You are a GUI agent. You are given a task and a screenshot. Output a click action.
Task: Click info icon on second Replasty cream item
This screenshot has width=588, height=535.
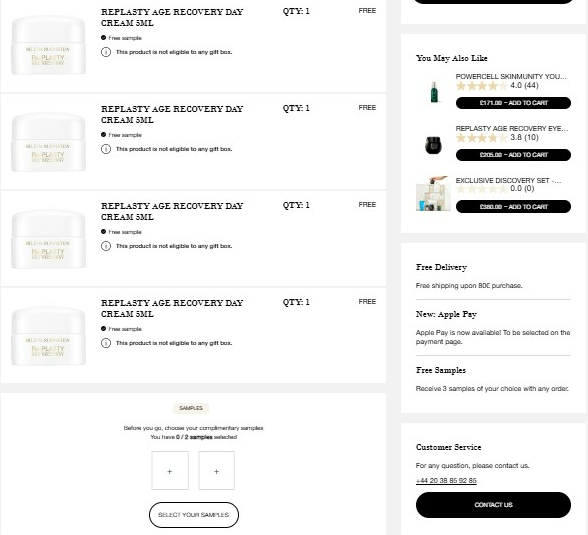coord(106,149)
